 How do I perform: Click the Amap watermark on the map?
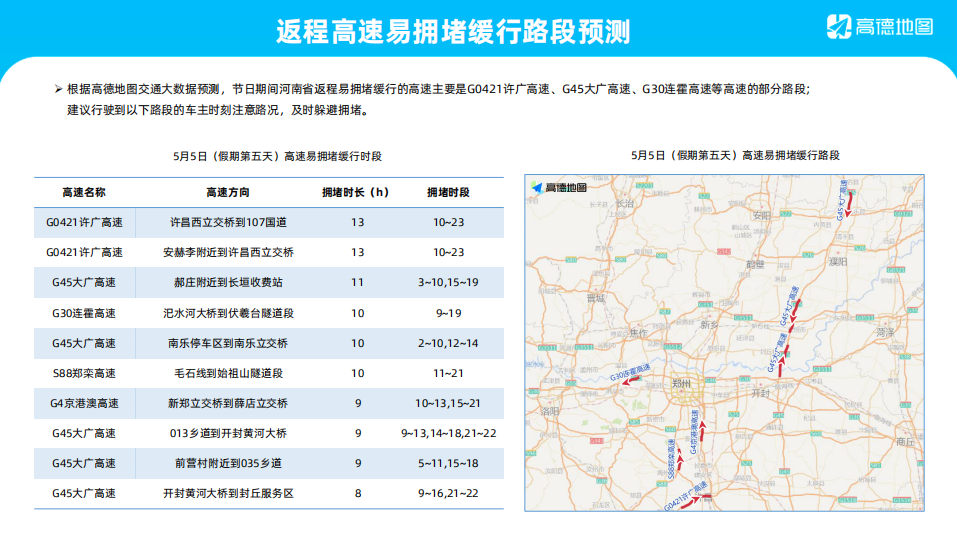coord(560,187)
